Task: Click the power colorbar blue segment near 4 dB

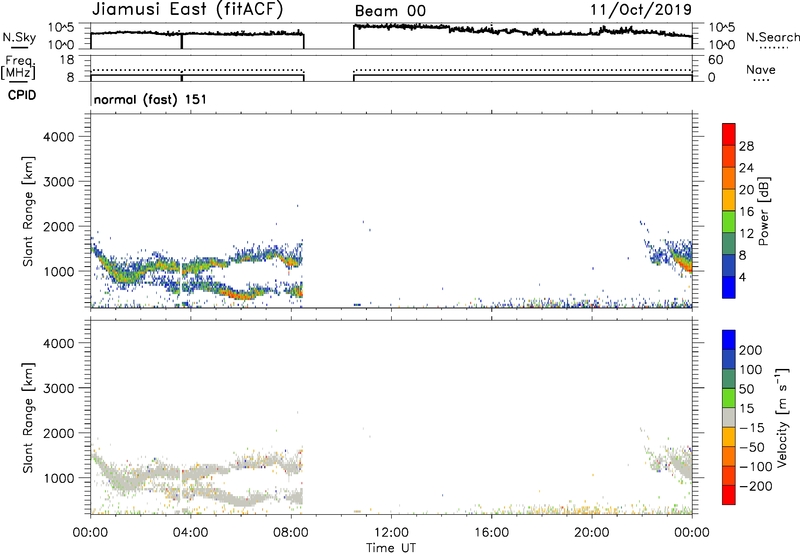Action: tap(729, 287)
